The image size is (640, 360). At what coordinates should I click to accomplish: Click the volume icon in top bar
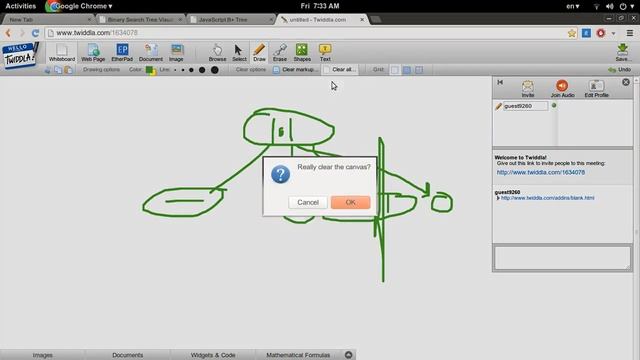point(609,7)
